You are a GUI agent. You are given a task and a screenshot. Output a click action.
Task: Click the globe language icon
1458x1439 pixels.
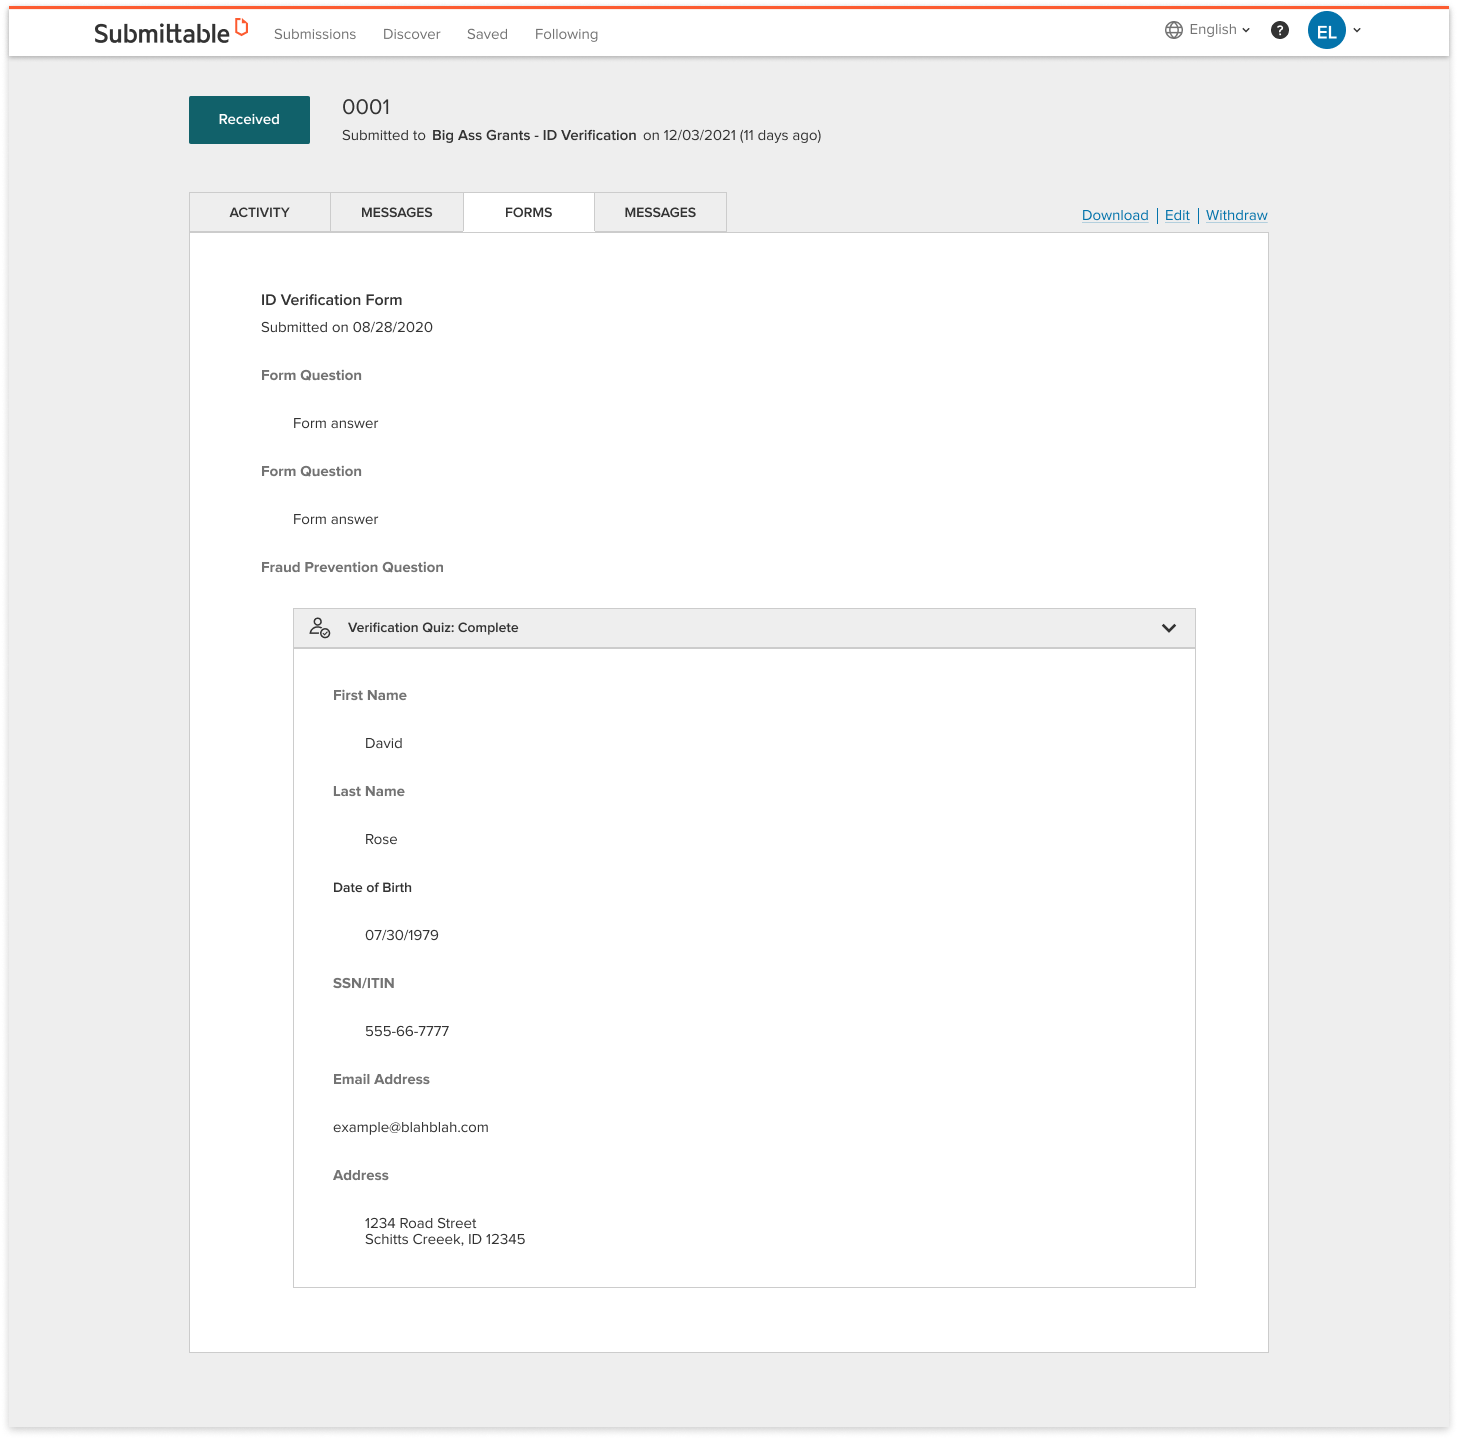1174,30
